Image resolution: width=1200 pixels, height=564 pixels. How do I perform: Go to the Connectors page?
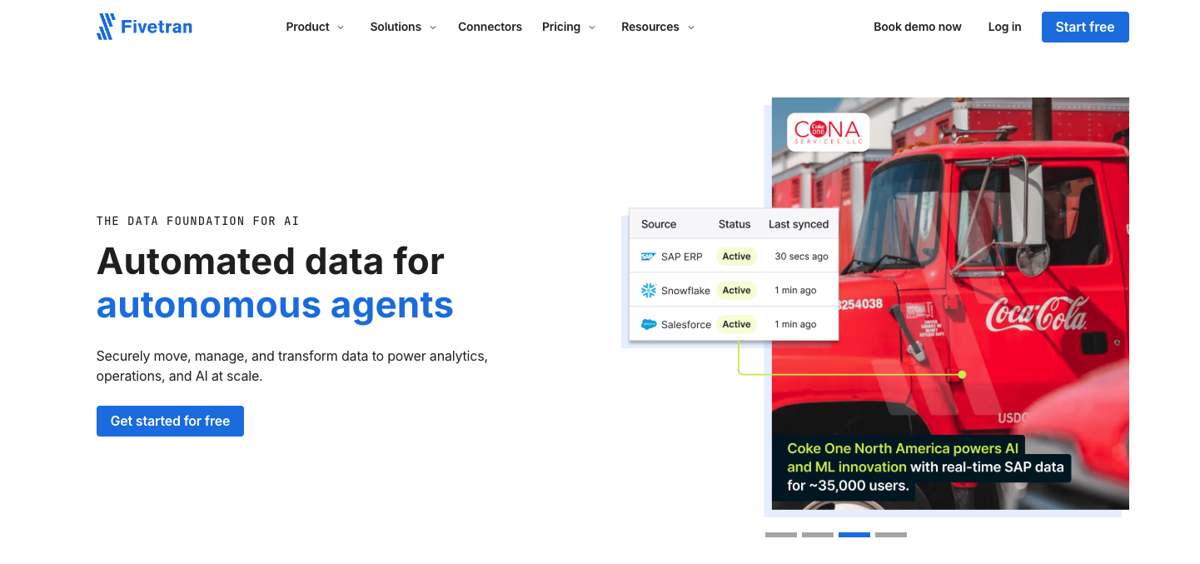pos(490,27)
